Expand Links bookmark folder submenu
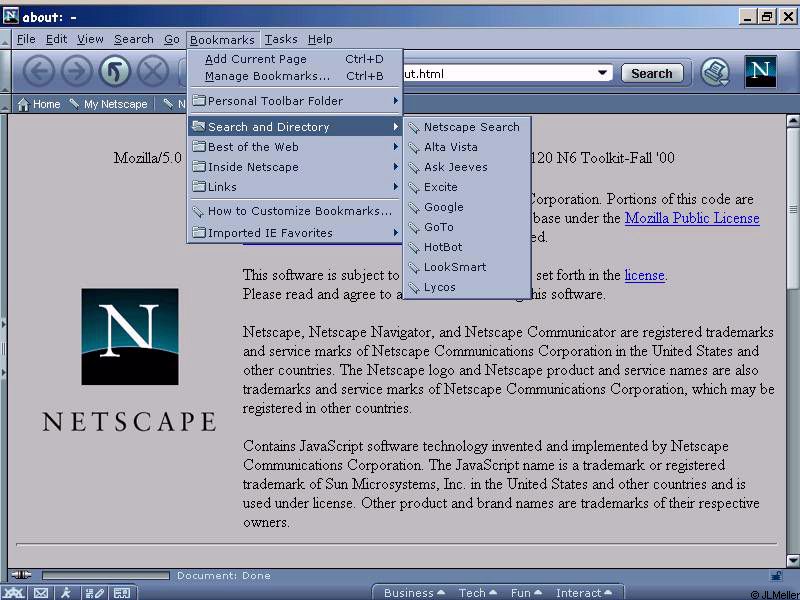This screenshot has width=800, height=600. tap(295, 187)
